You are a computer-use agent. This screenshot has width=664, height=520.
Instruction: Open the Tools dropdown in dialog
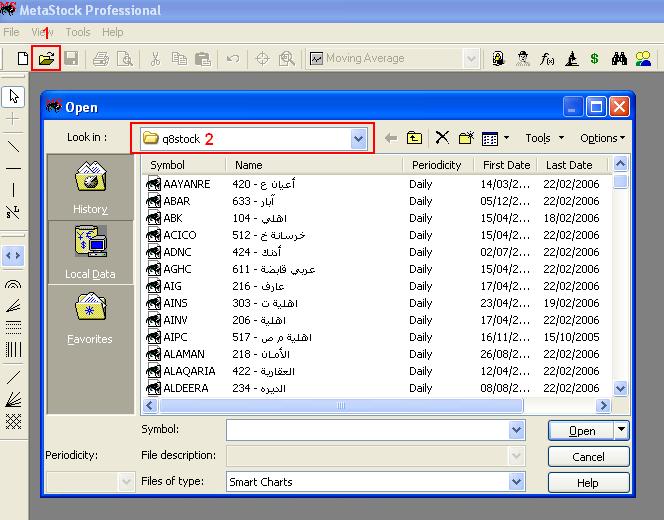pos(545,138)
